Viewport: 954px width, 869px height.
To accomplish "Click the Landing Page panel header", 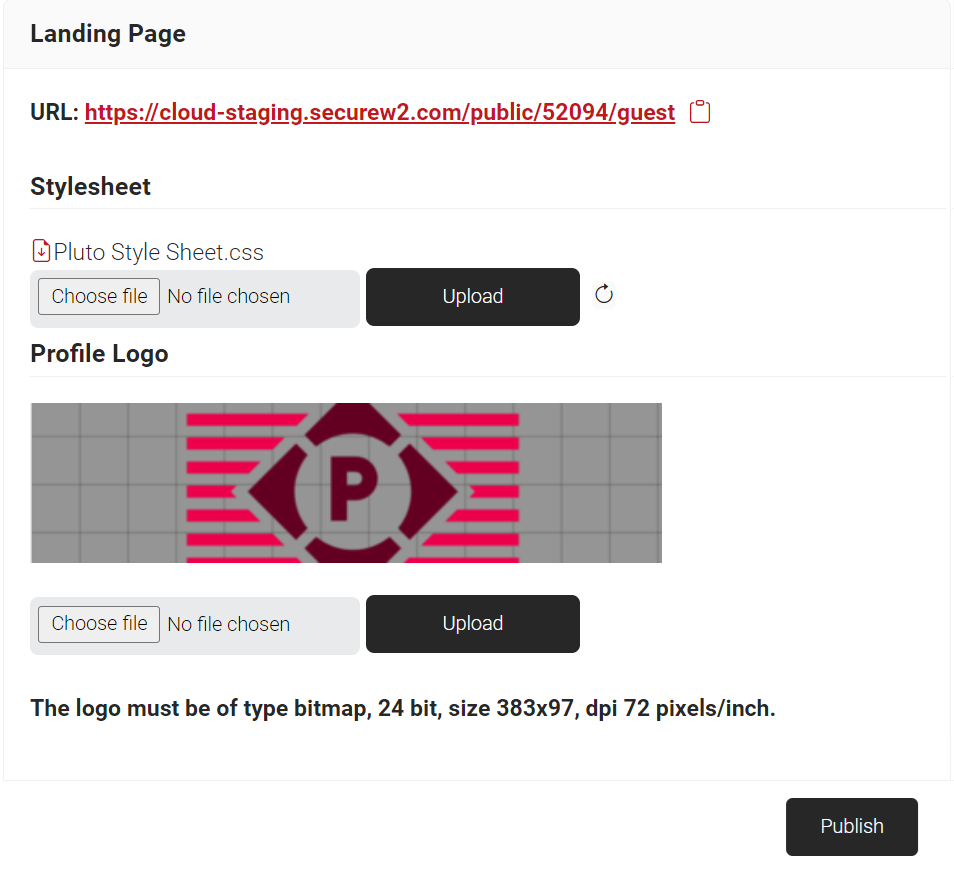I will point(108,34).
